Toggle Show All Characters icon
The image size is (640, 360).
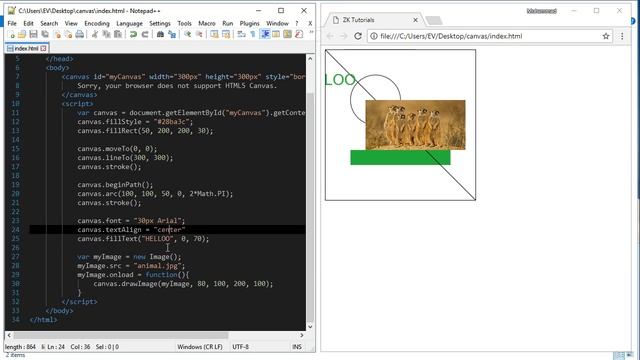tap(253, 35)
